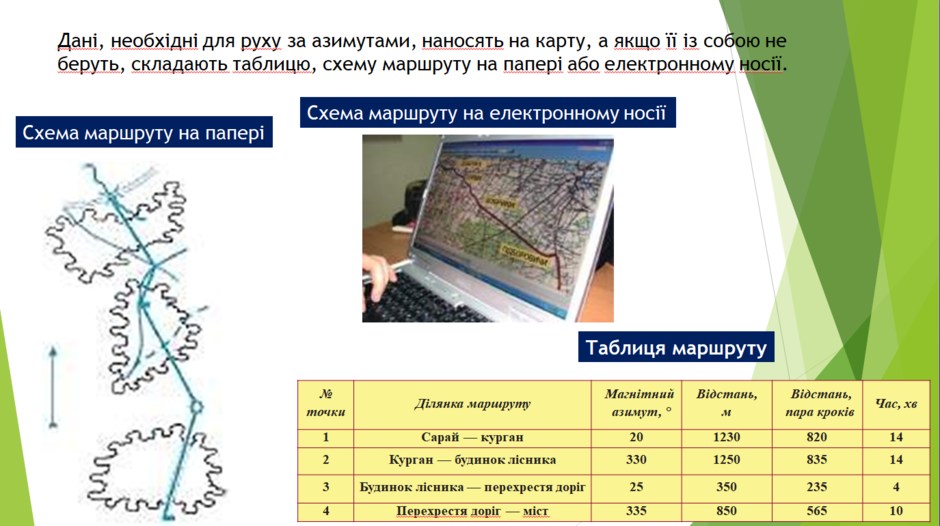This screenshot has height=526, width=940.
Task: Select the paper route scheme drawing
Action: click(135, 342)
